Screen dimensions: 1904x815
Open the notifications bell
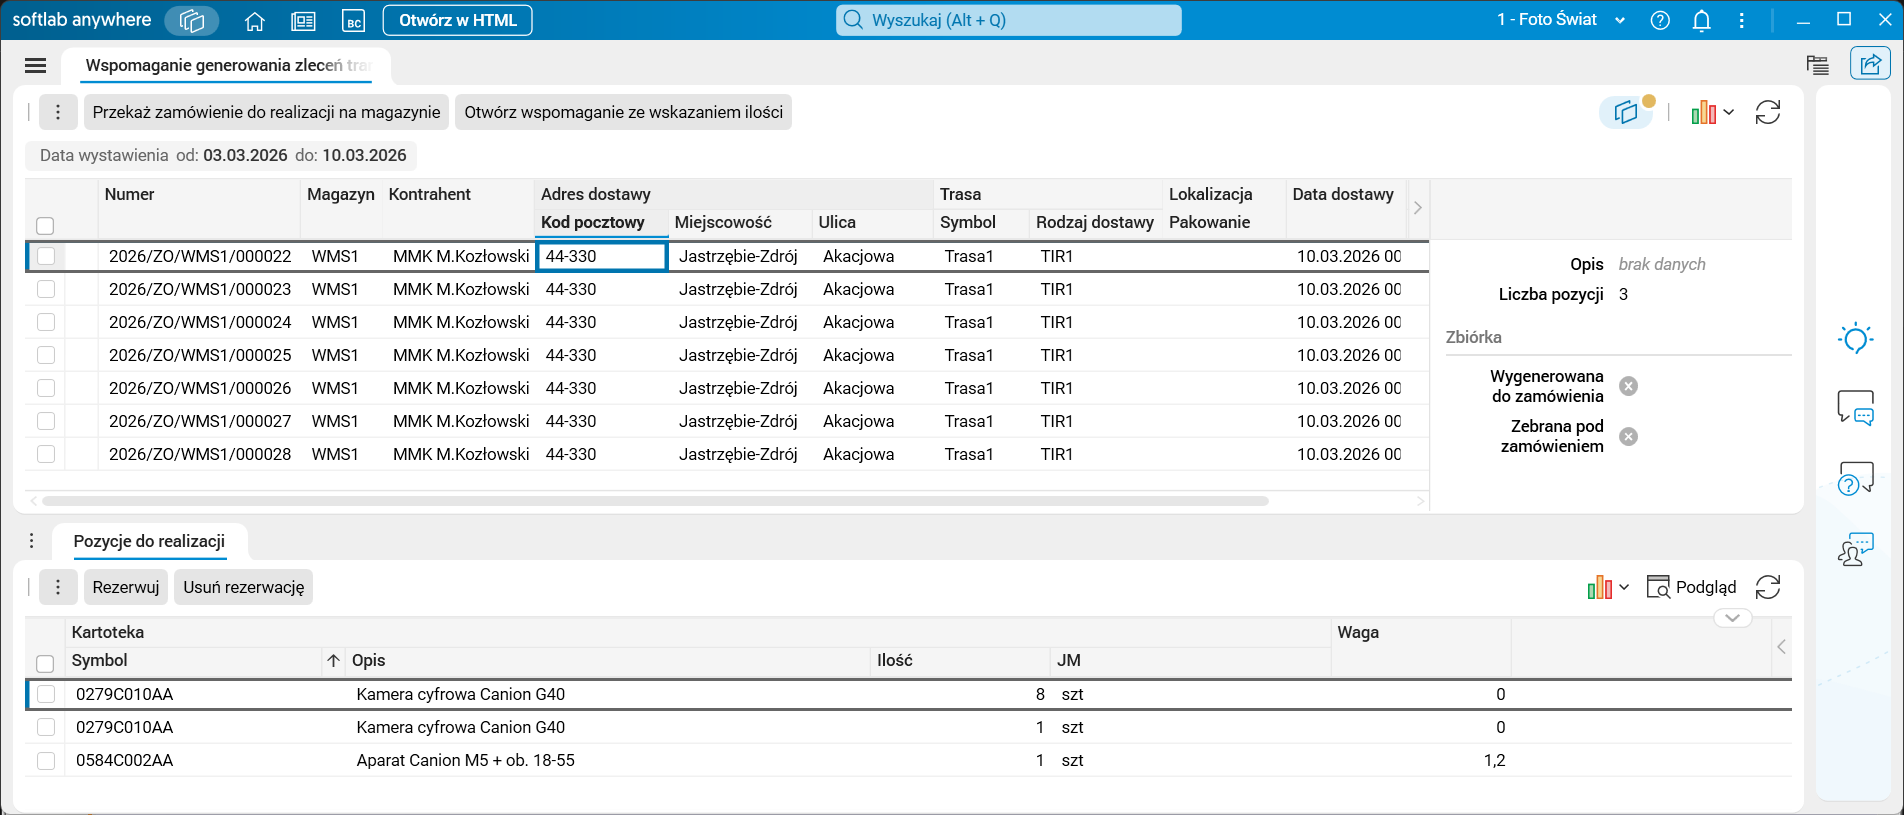click(1701, 21)
